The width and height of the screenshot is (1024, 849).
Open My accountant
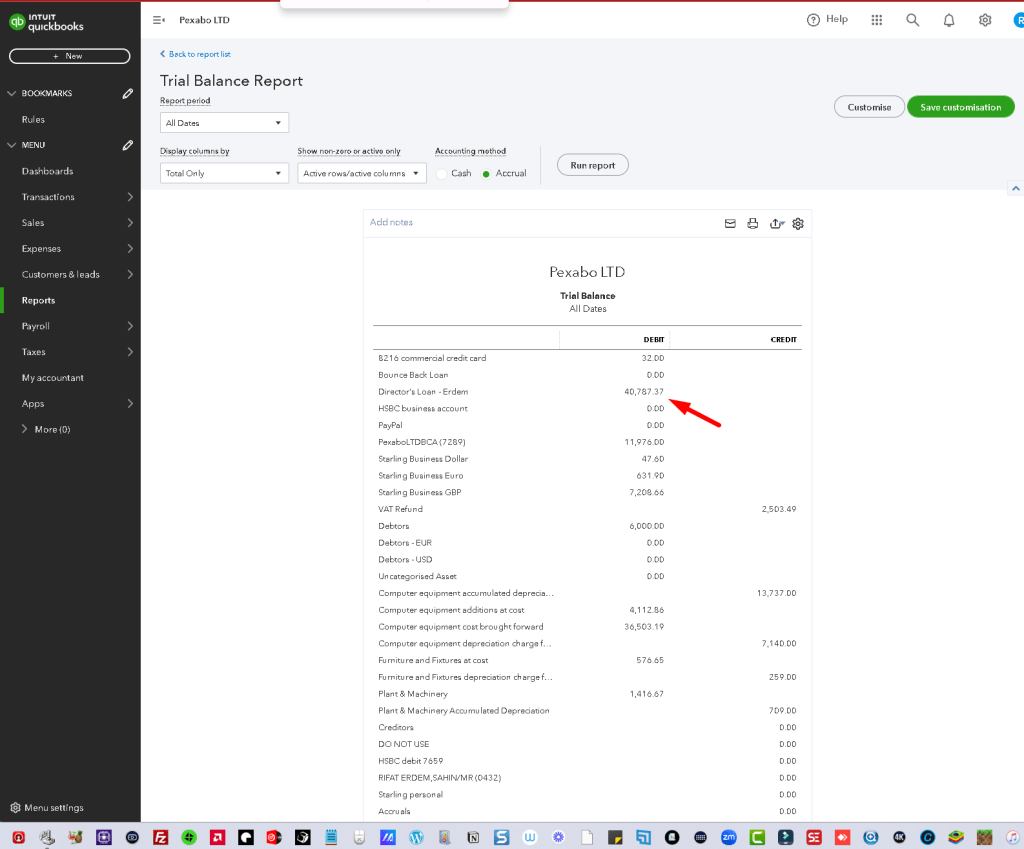(x=53, y=377)
